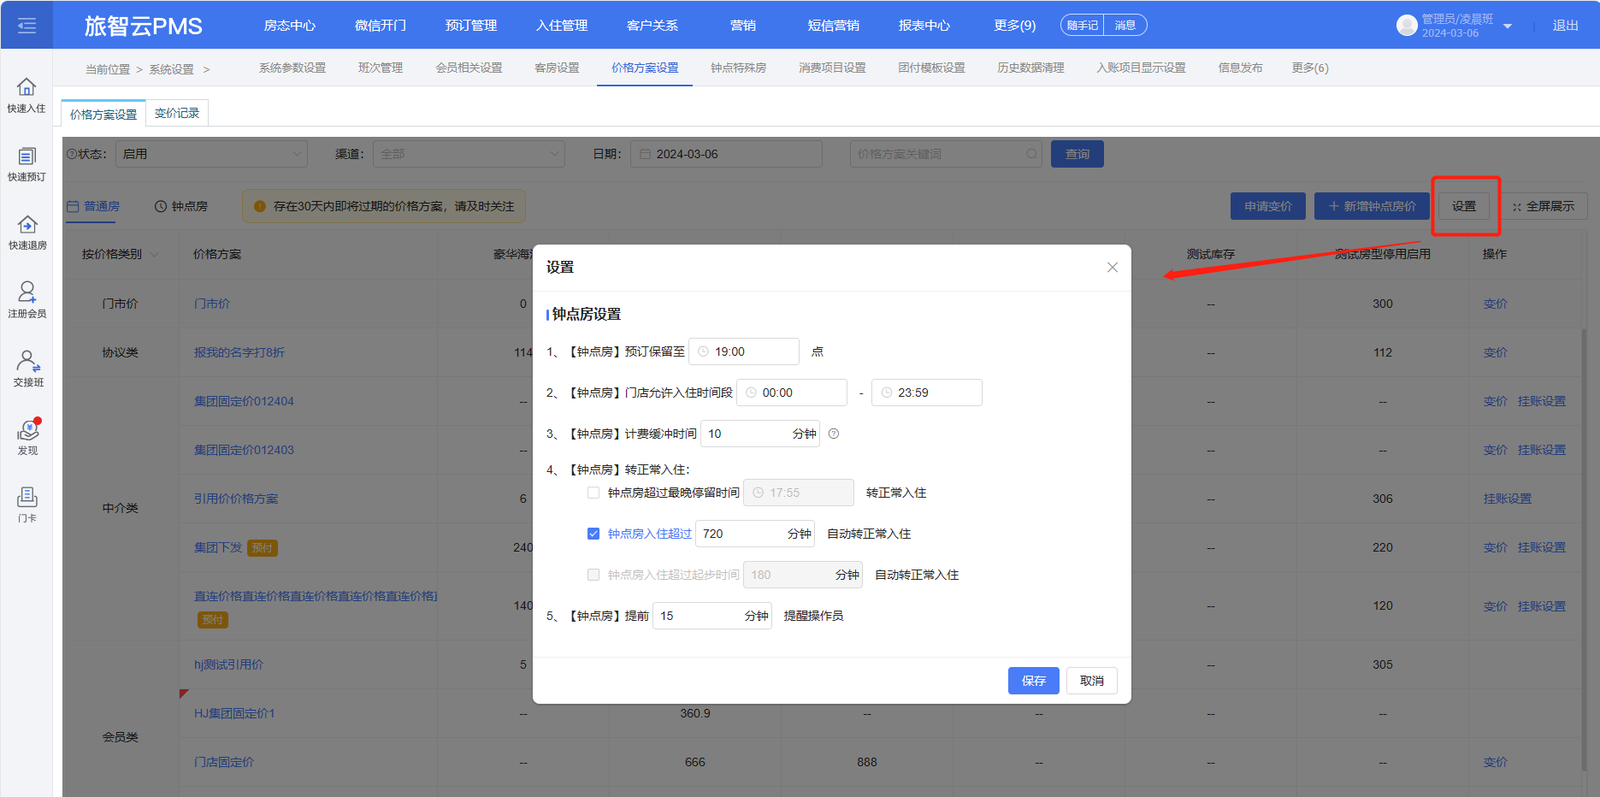The height and width of the screenshot is (797, 1600).
Task: Click the 保存 button in the dialog
Action: (x=1034, y=681)
